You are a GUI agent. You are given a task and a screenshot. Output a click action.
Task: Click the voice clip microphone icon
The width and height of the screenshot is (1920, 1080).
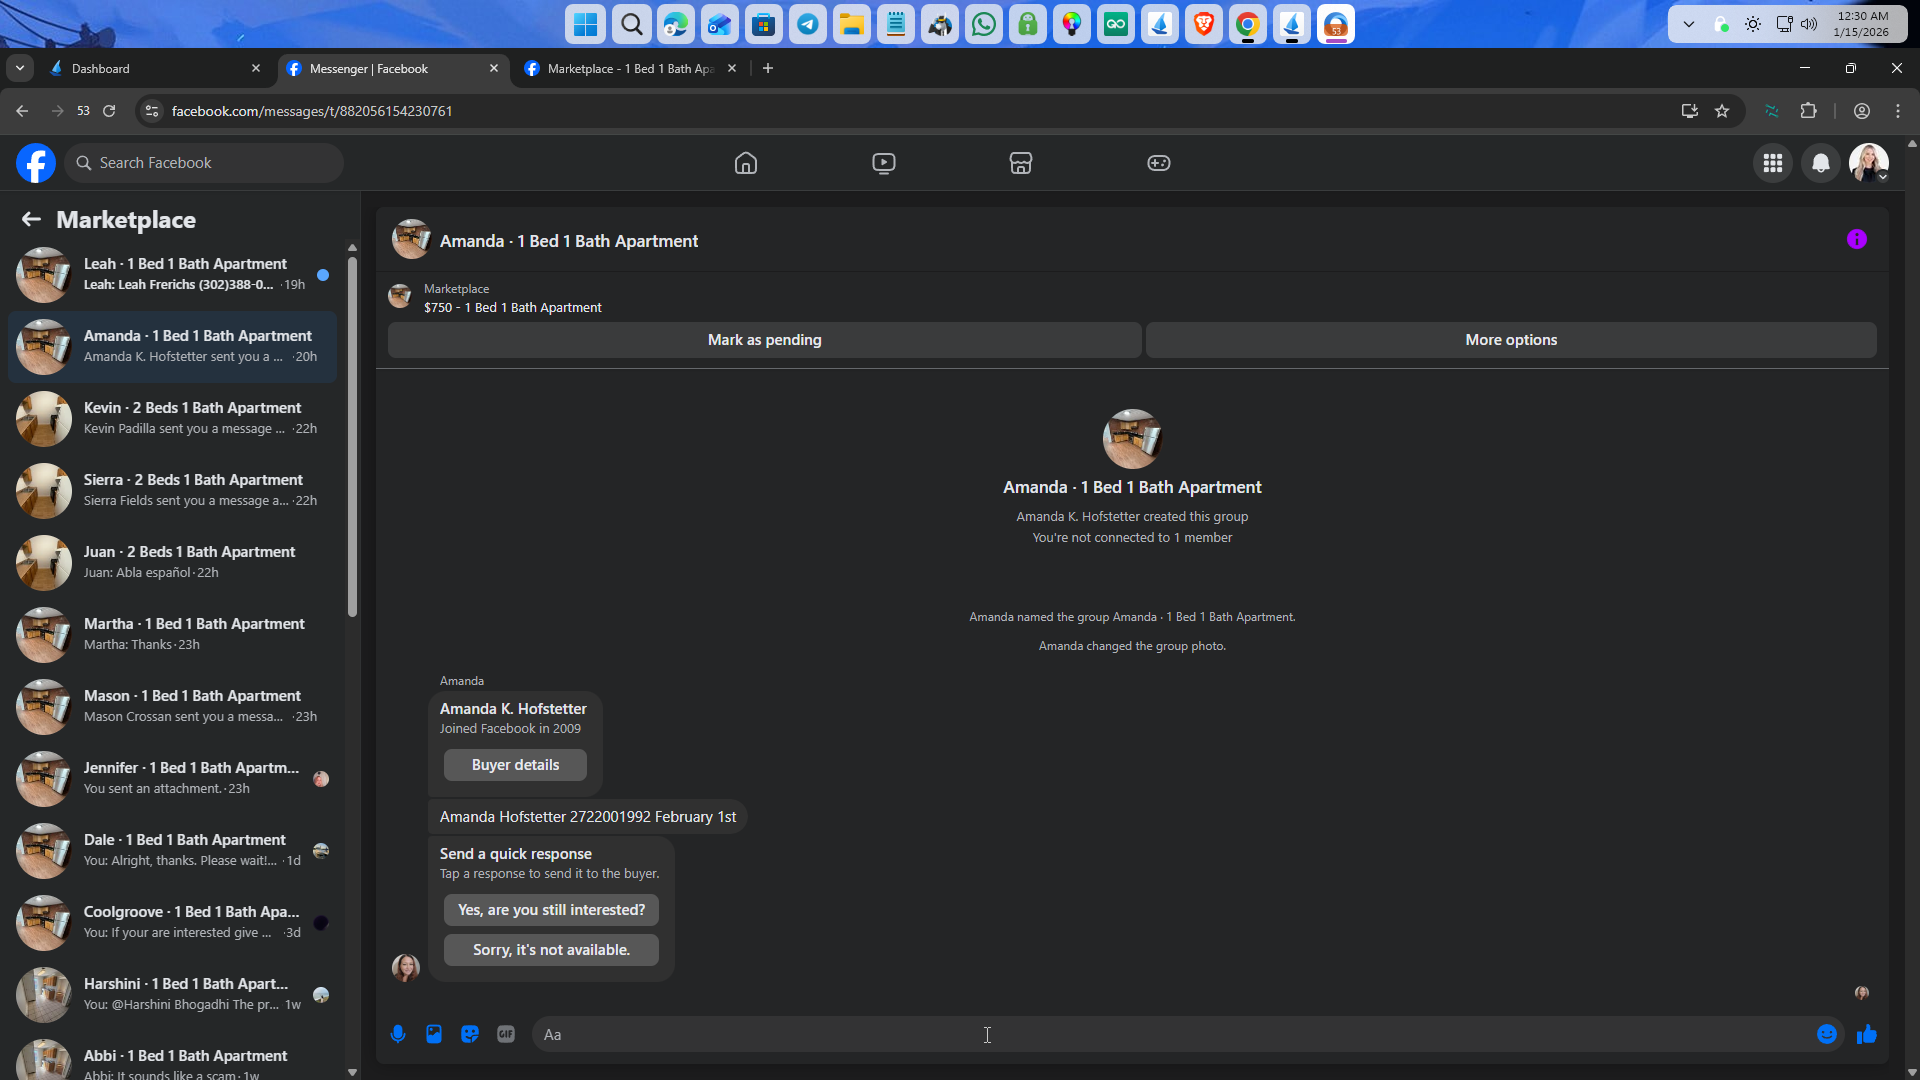(398, 1034)
